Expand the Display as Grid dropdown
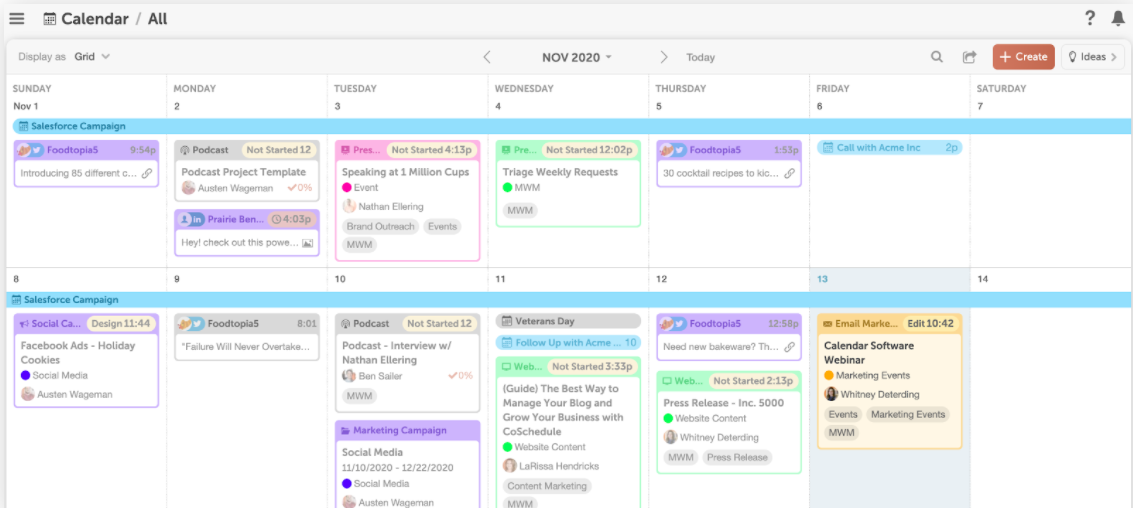The image size is (1133, 508). [x=92, y=57]
